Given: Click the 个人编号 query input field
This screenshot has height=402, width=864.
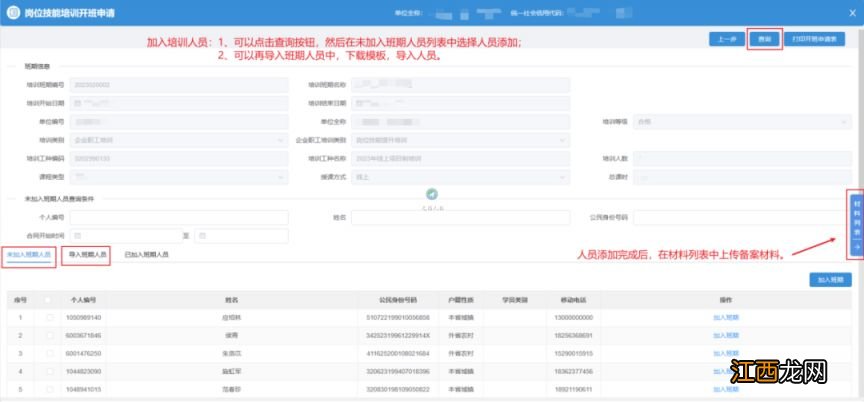Looking at the screenshot, I should 179,218.
